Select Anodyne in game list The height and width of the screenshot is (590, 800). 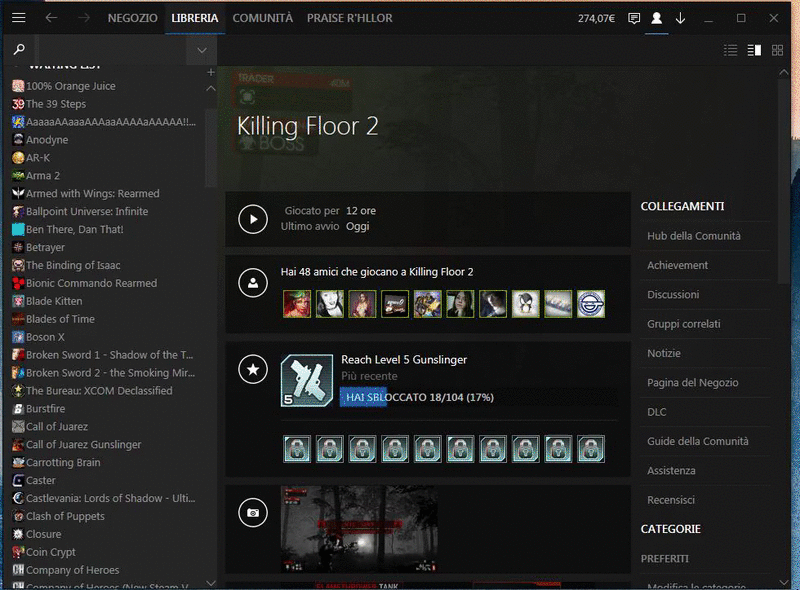click(47, 140)
